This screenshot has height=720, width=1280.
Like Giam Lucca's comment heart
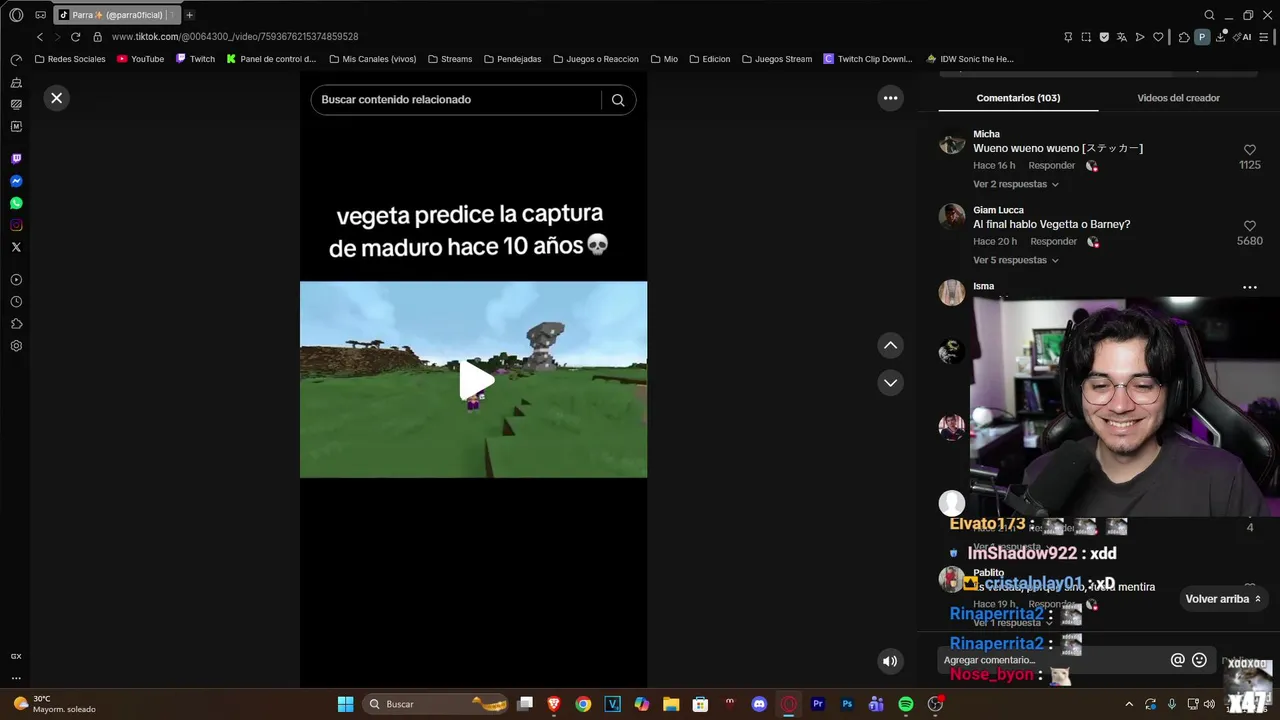tap(1249, 226)
